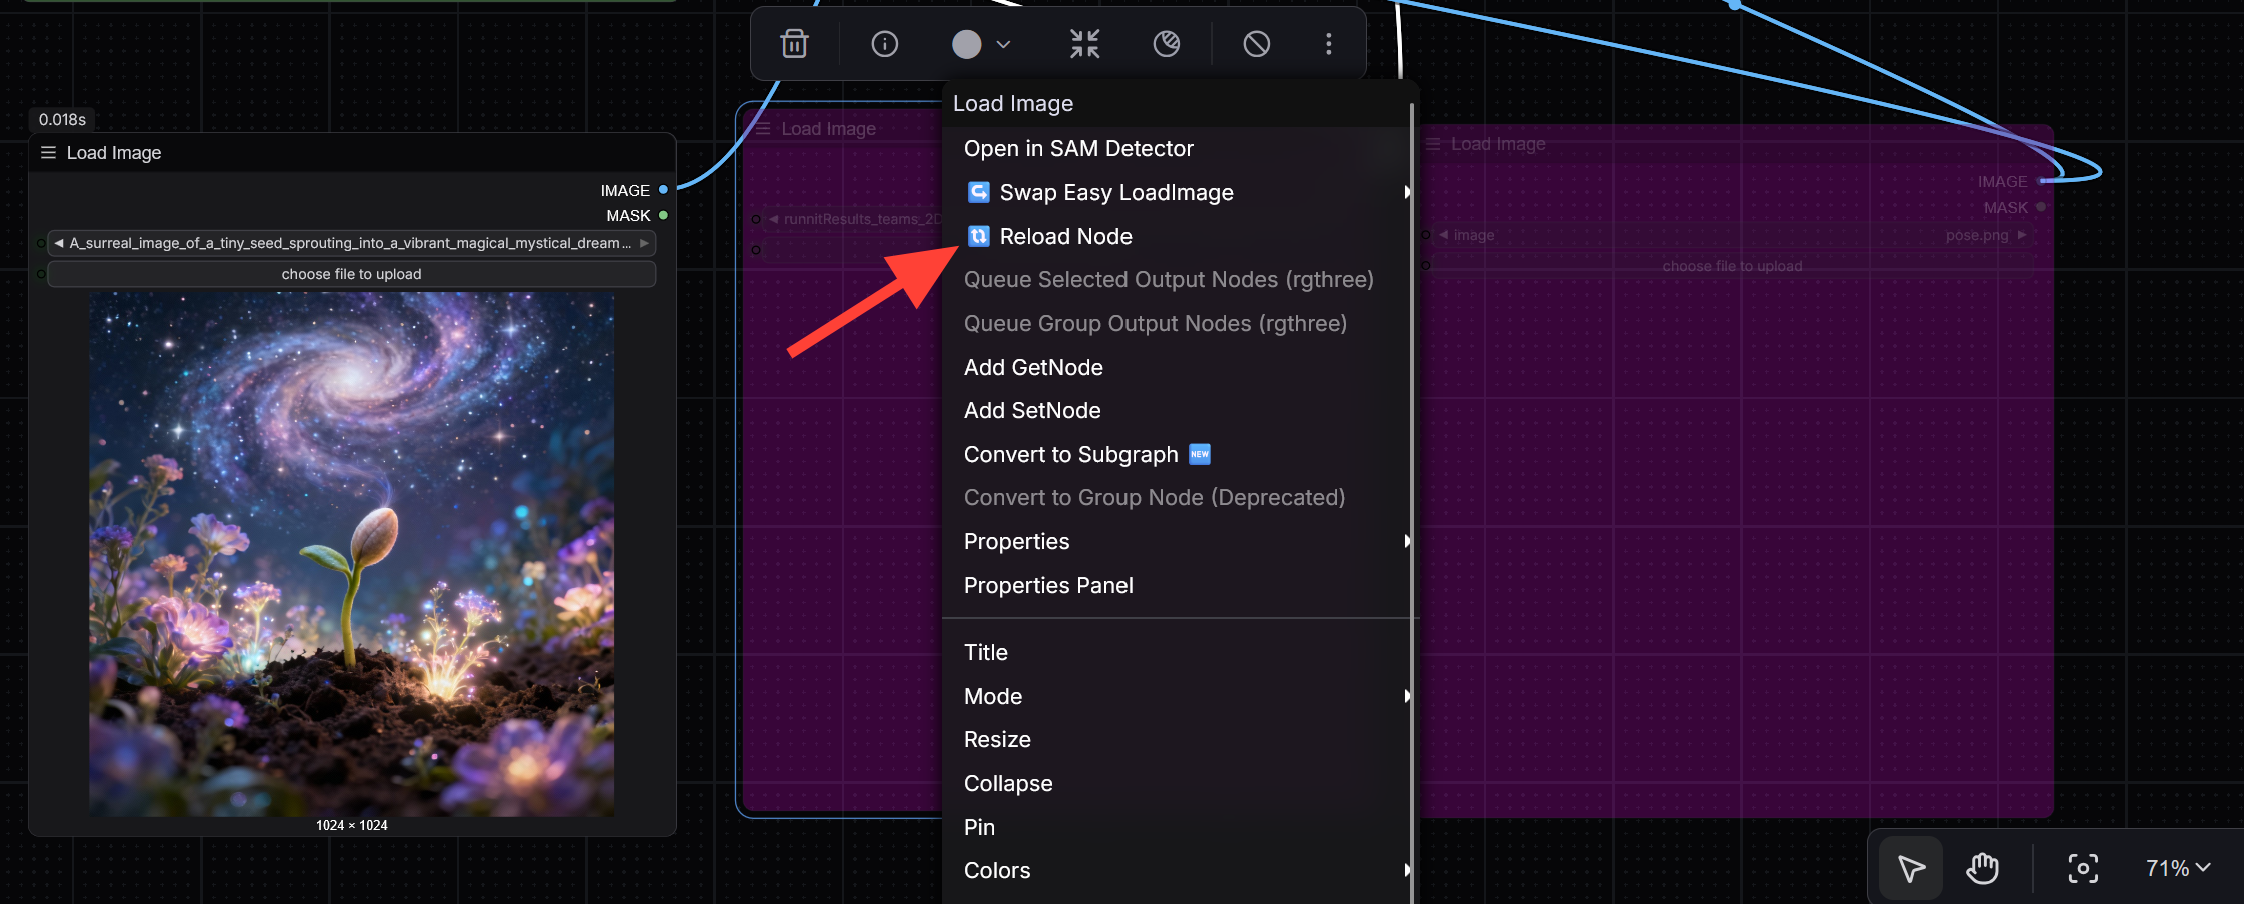2244x904 pixels.
Task: Activate the pan hand tool
Action: [x=1983, y=868]
